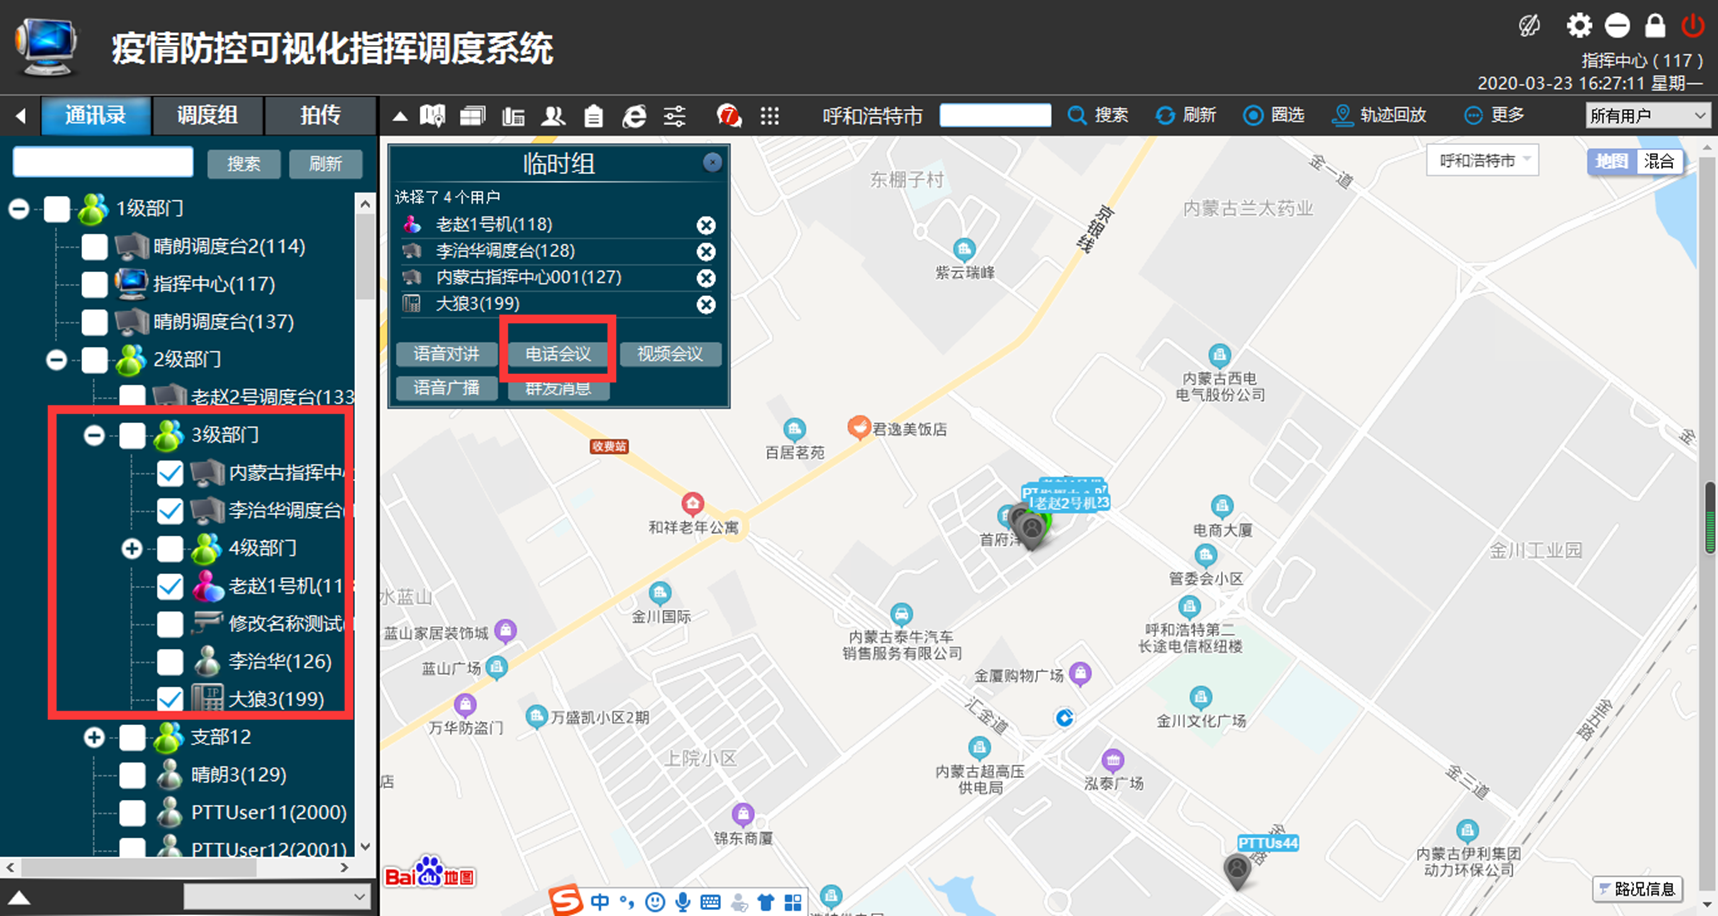Uncheck the 大狼3(199) checkbox
Viewport: 1718px width, 916px height.
click(170, 699)
